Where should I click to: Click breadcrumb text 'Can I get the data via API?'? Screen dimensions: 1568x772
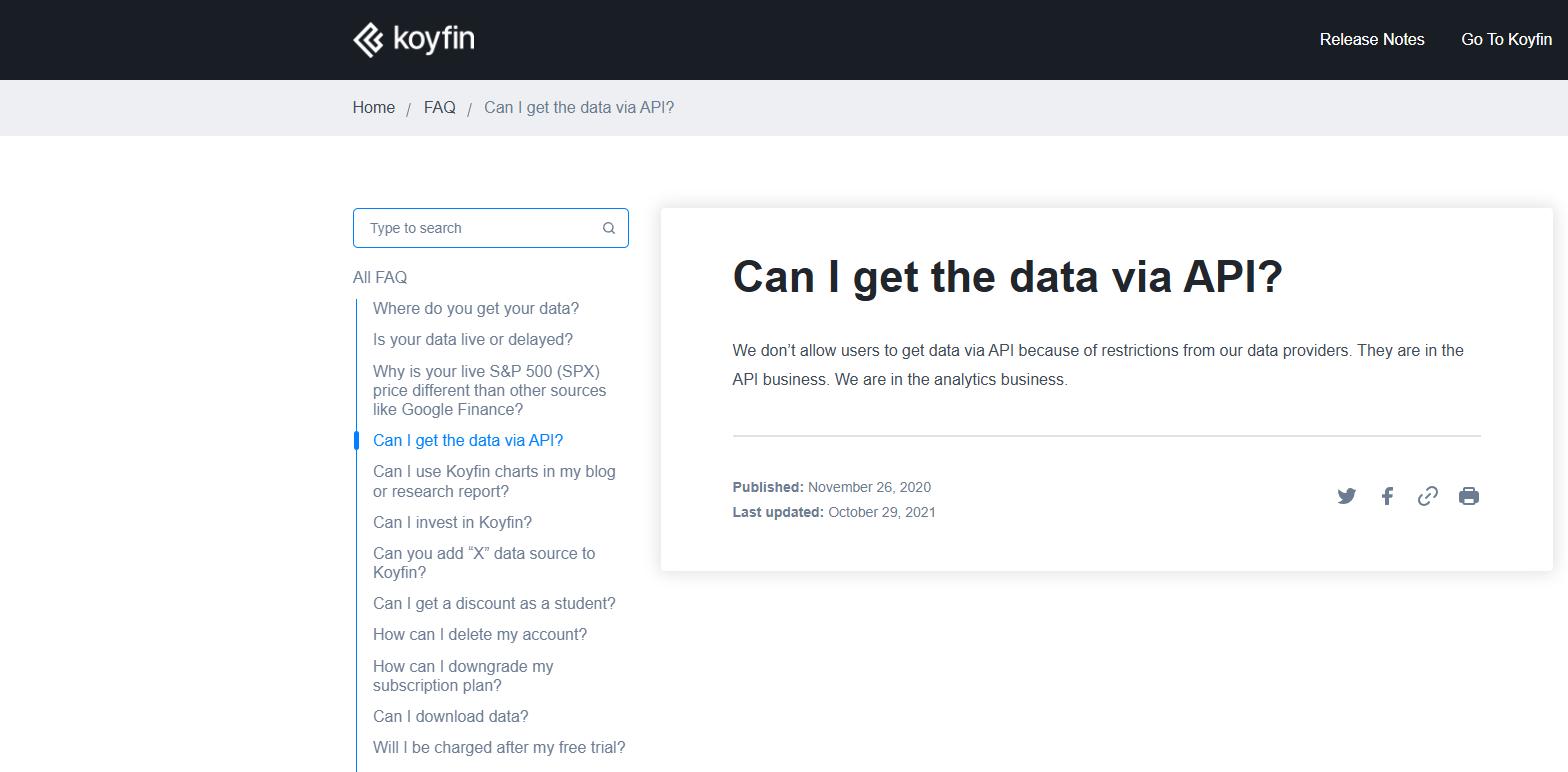pyautogui.click(x=579, y=107)
